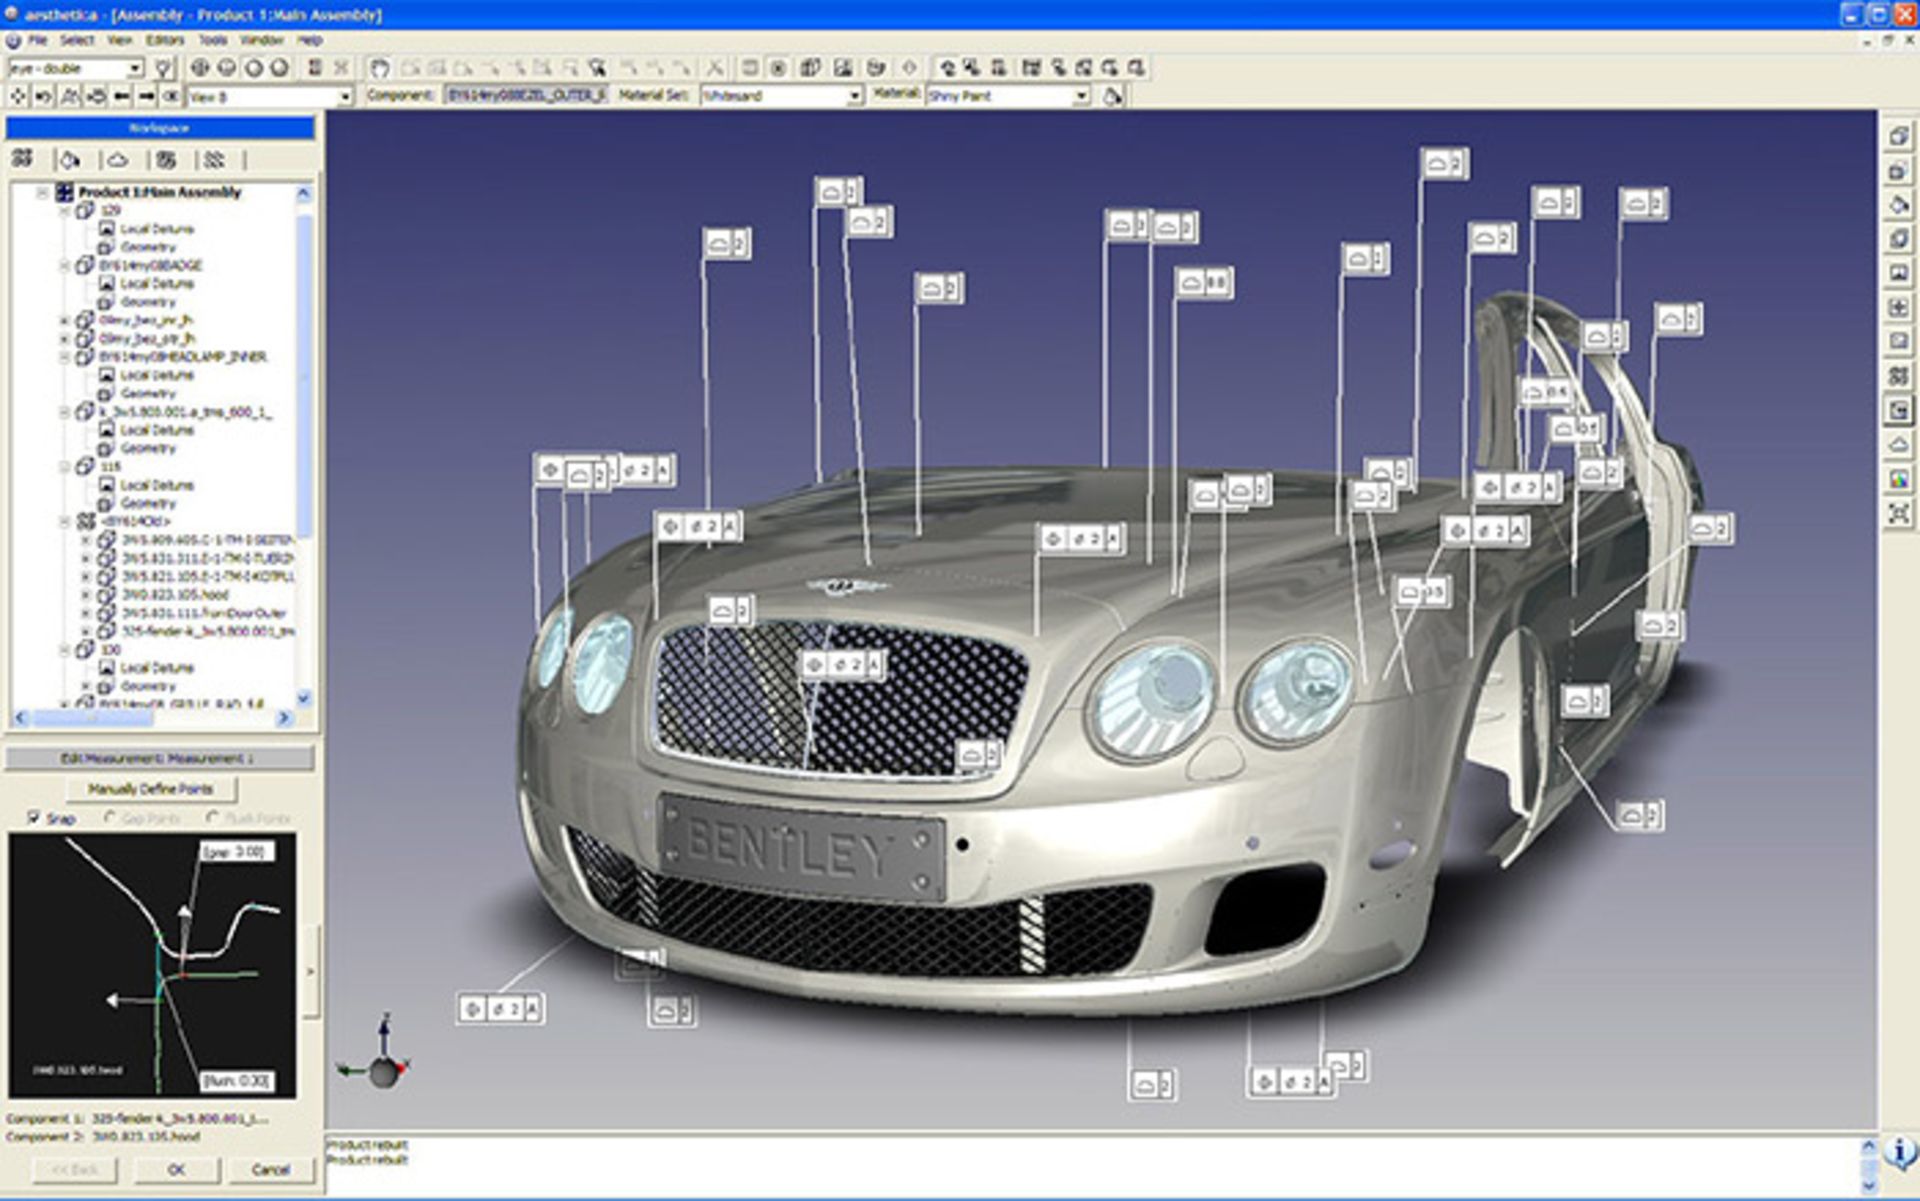The image size is (1920, 1201).
Task: Click the X delete icon in toolbar
Action: click(715, 68)
